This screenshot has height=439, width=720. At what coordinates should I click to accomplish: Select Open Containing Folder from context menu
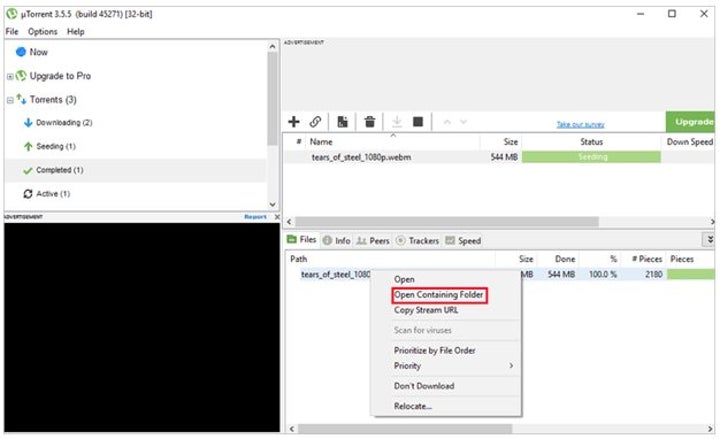(x=438, y=295)
